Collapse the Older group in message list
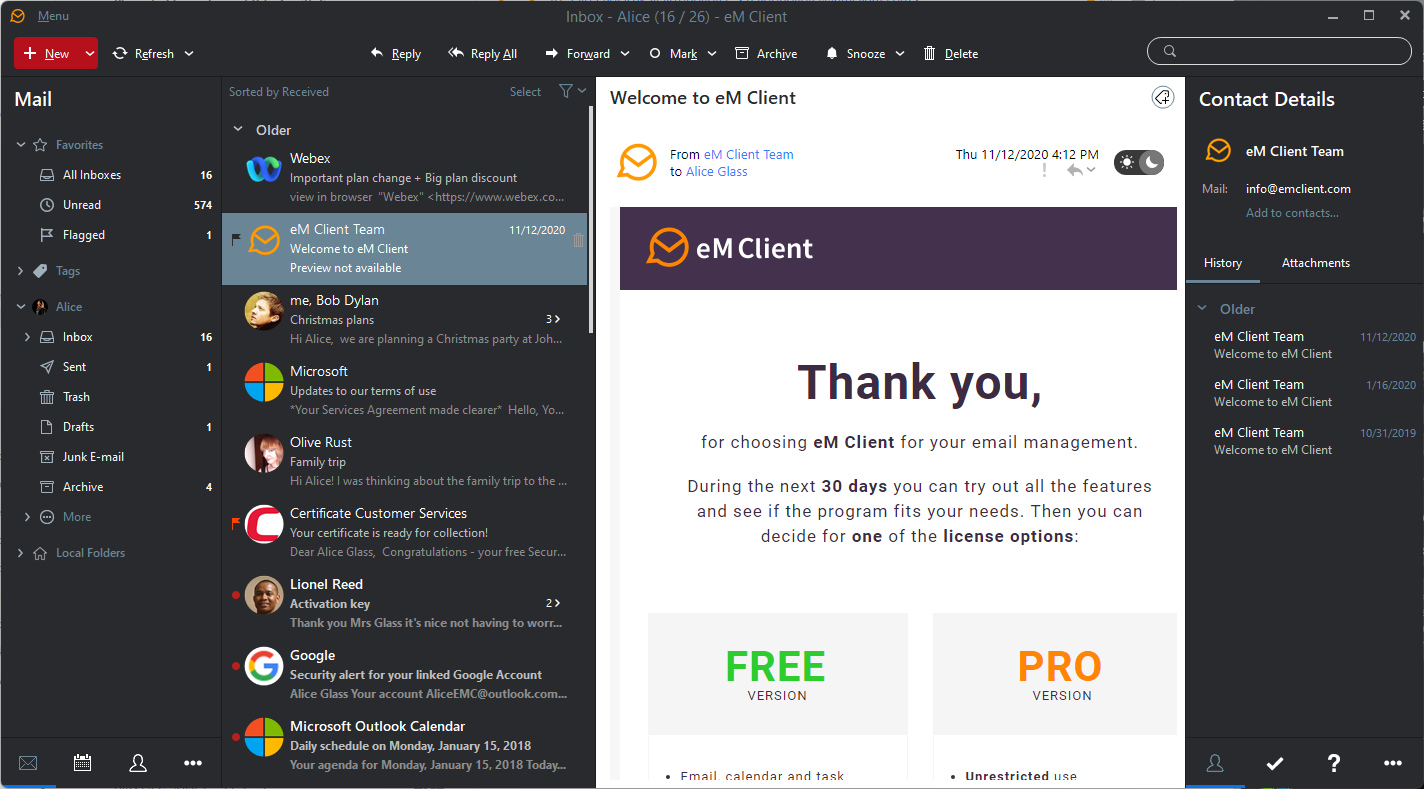 238,130
